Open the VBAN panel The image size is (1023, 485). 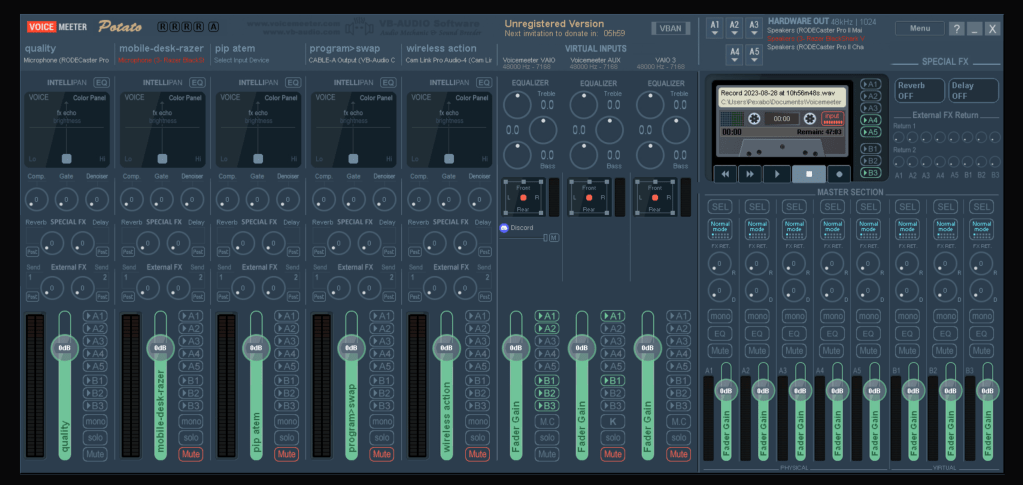(670, 28)
